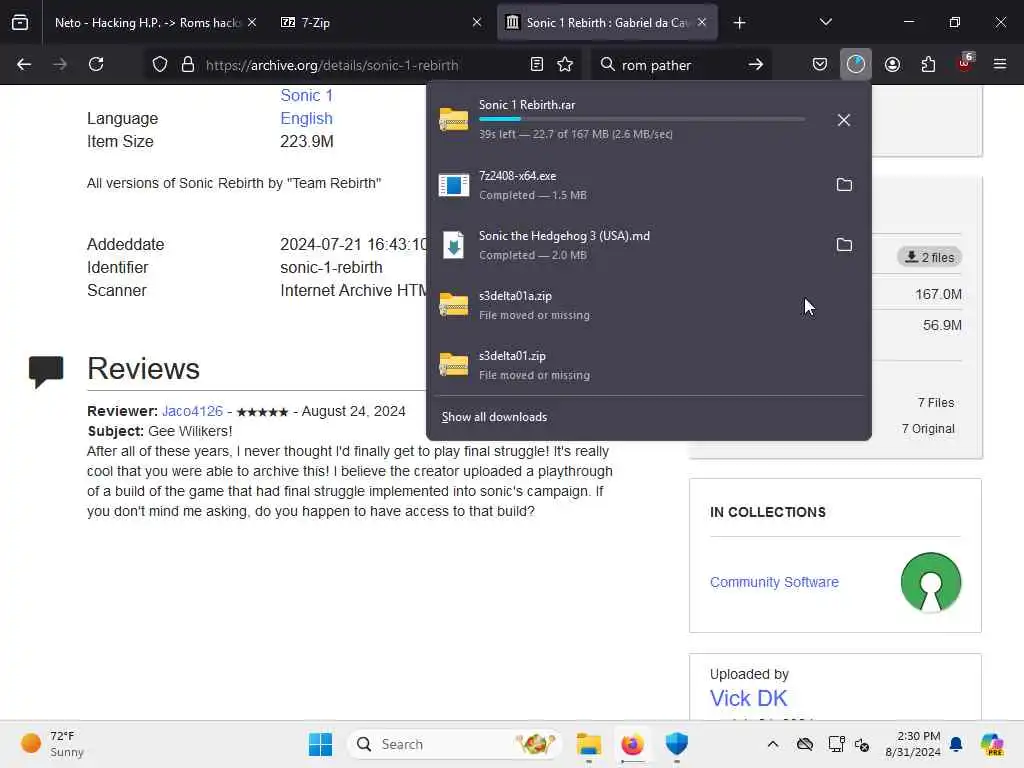Open the 7 Original listing
The image size is (1024, 768).
(928, 429)
